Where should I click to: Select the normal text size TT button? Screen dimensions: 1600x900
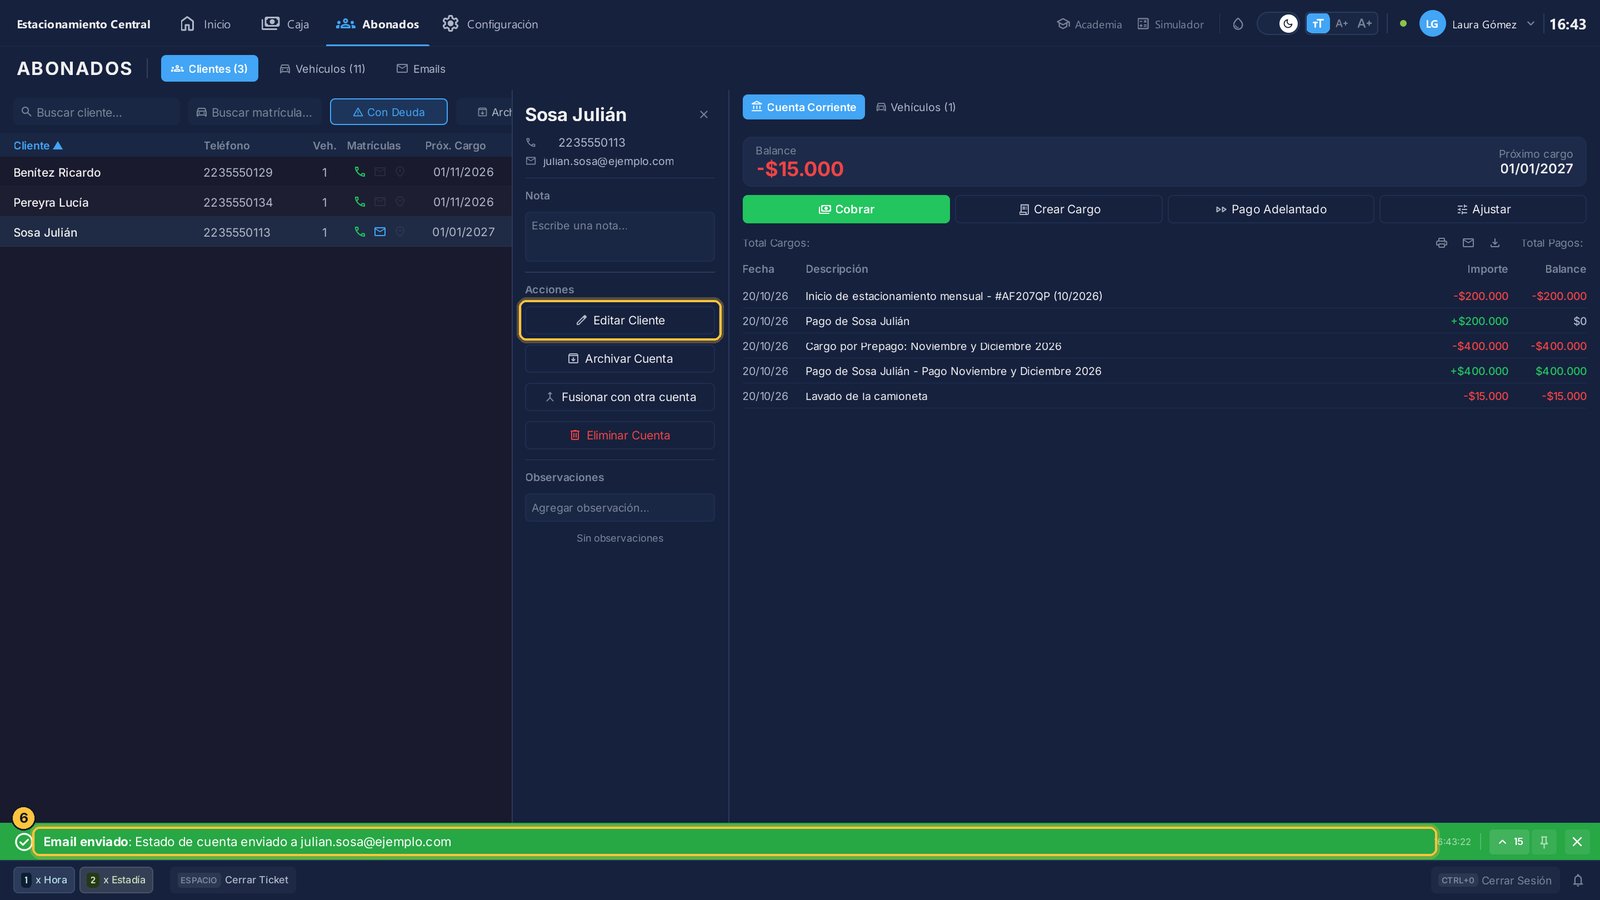1318,24
